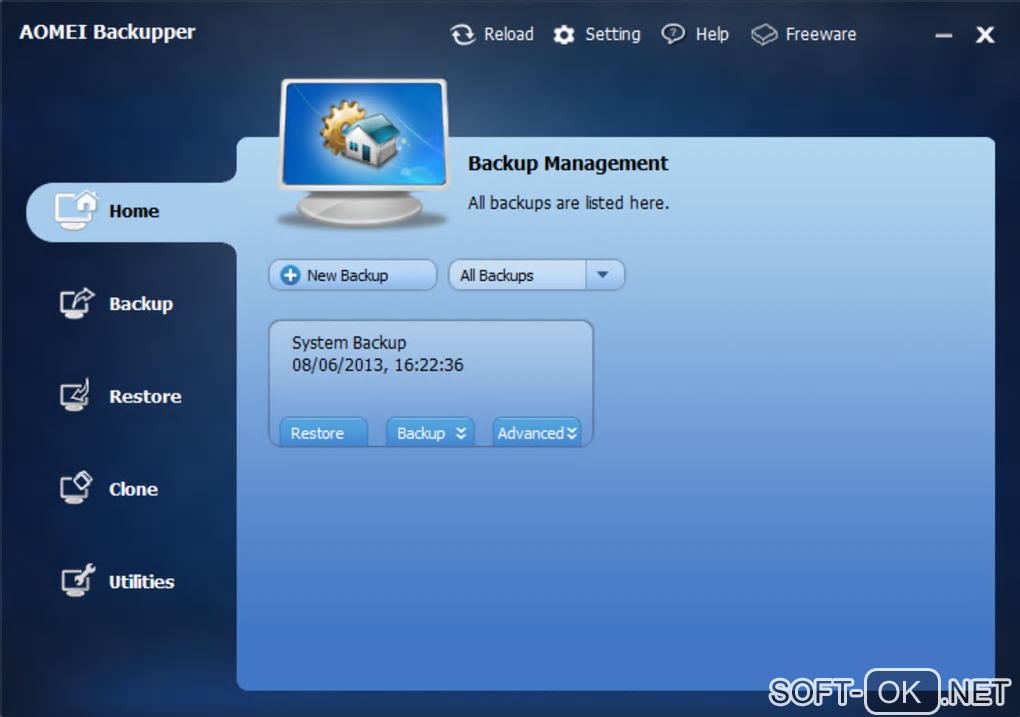This screenshot has height=717, width=1020.
Task: Click the Reload circular arrows icon
Action: [463, 34]
